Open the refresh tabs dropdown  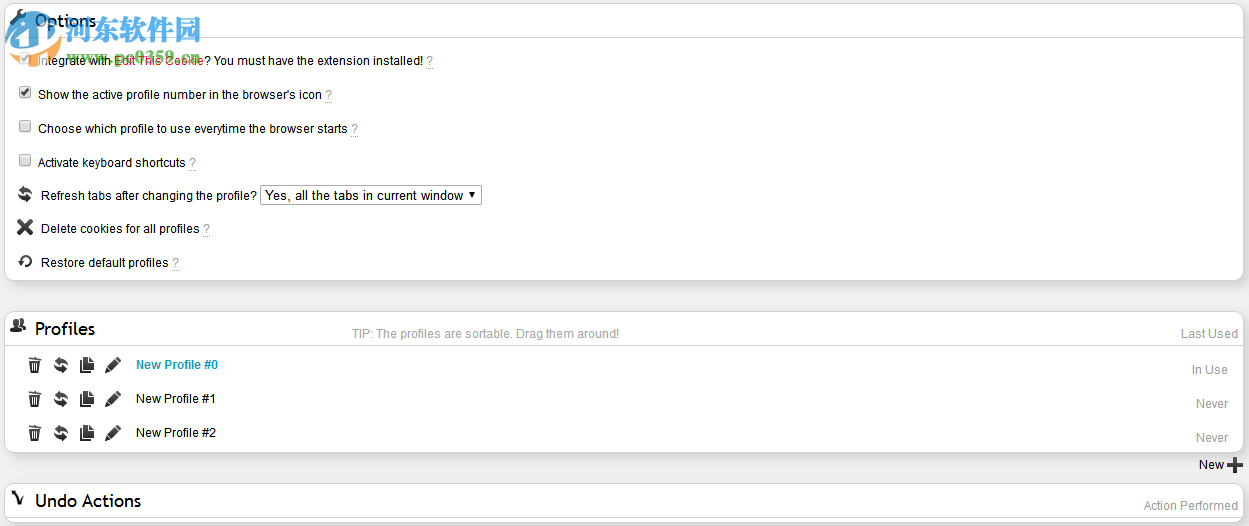[371, 196]
